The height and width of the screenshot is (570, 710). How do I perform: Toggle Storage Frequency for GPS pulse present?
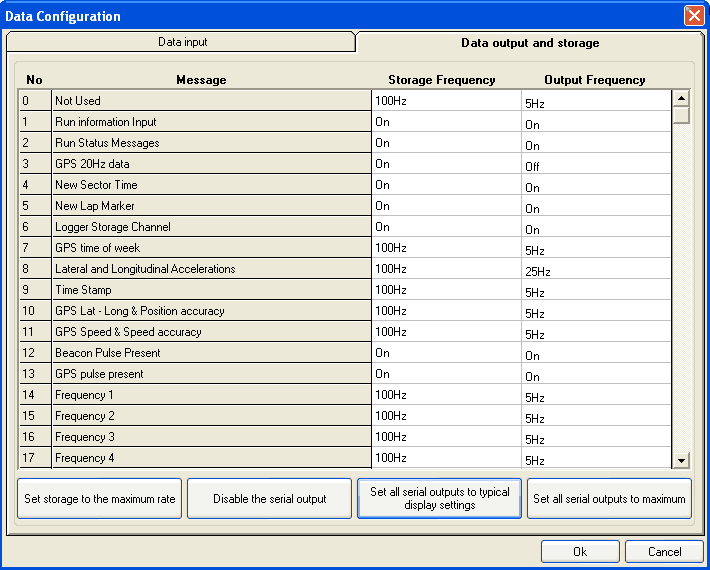coord(446,374)
